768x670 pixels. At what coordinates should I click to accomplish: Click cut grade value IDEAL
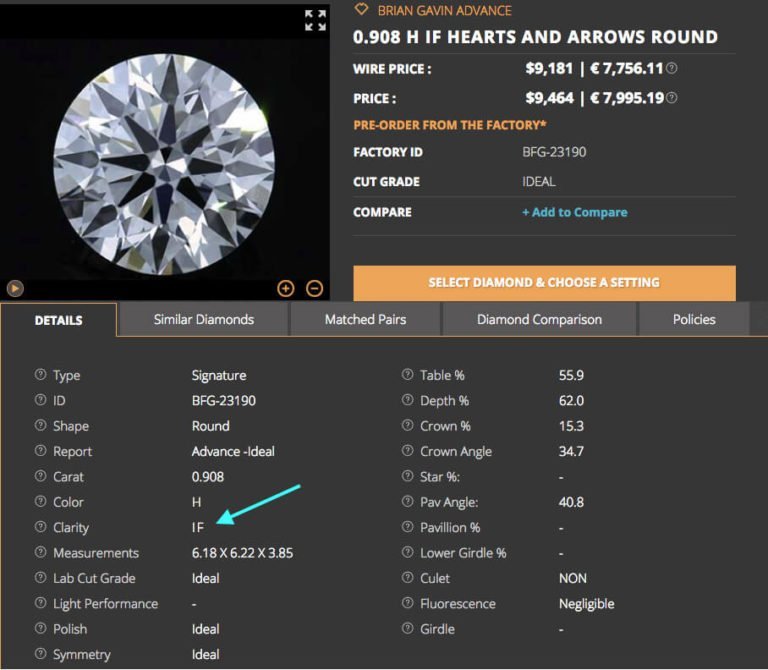[x=539, y=182]
